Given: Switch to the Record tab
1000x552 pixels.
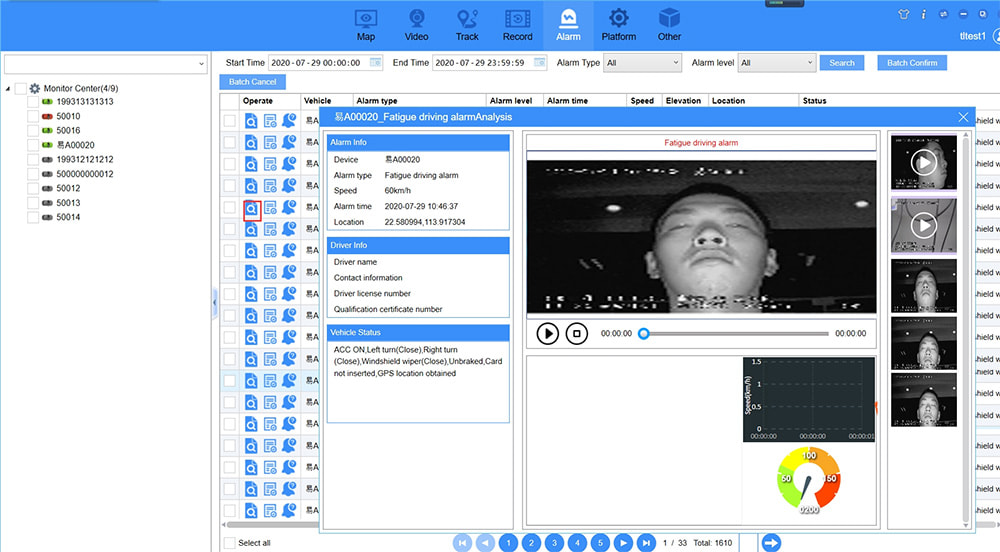Looking at the screenshot, I should coord(517,25).
